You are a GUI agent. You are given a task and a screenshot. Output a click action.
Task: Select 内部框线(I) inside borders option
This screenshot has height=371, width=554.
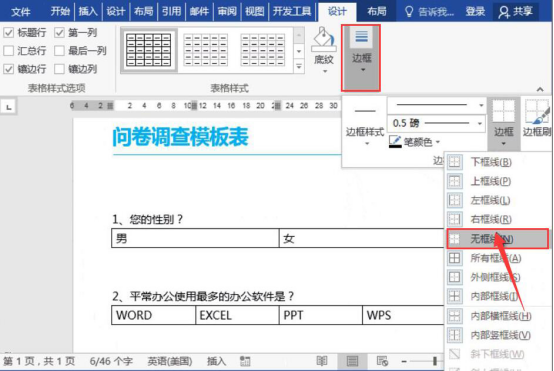point(497,296)
